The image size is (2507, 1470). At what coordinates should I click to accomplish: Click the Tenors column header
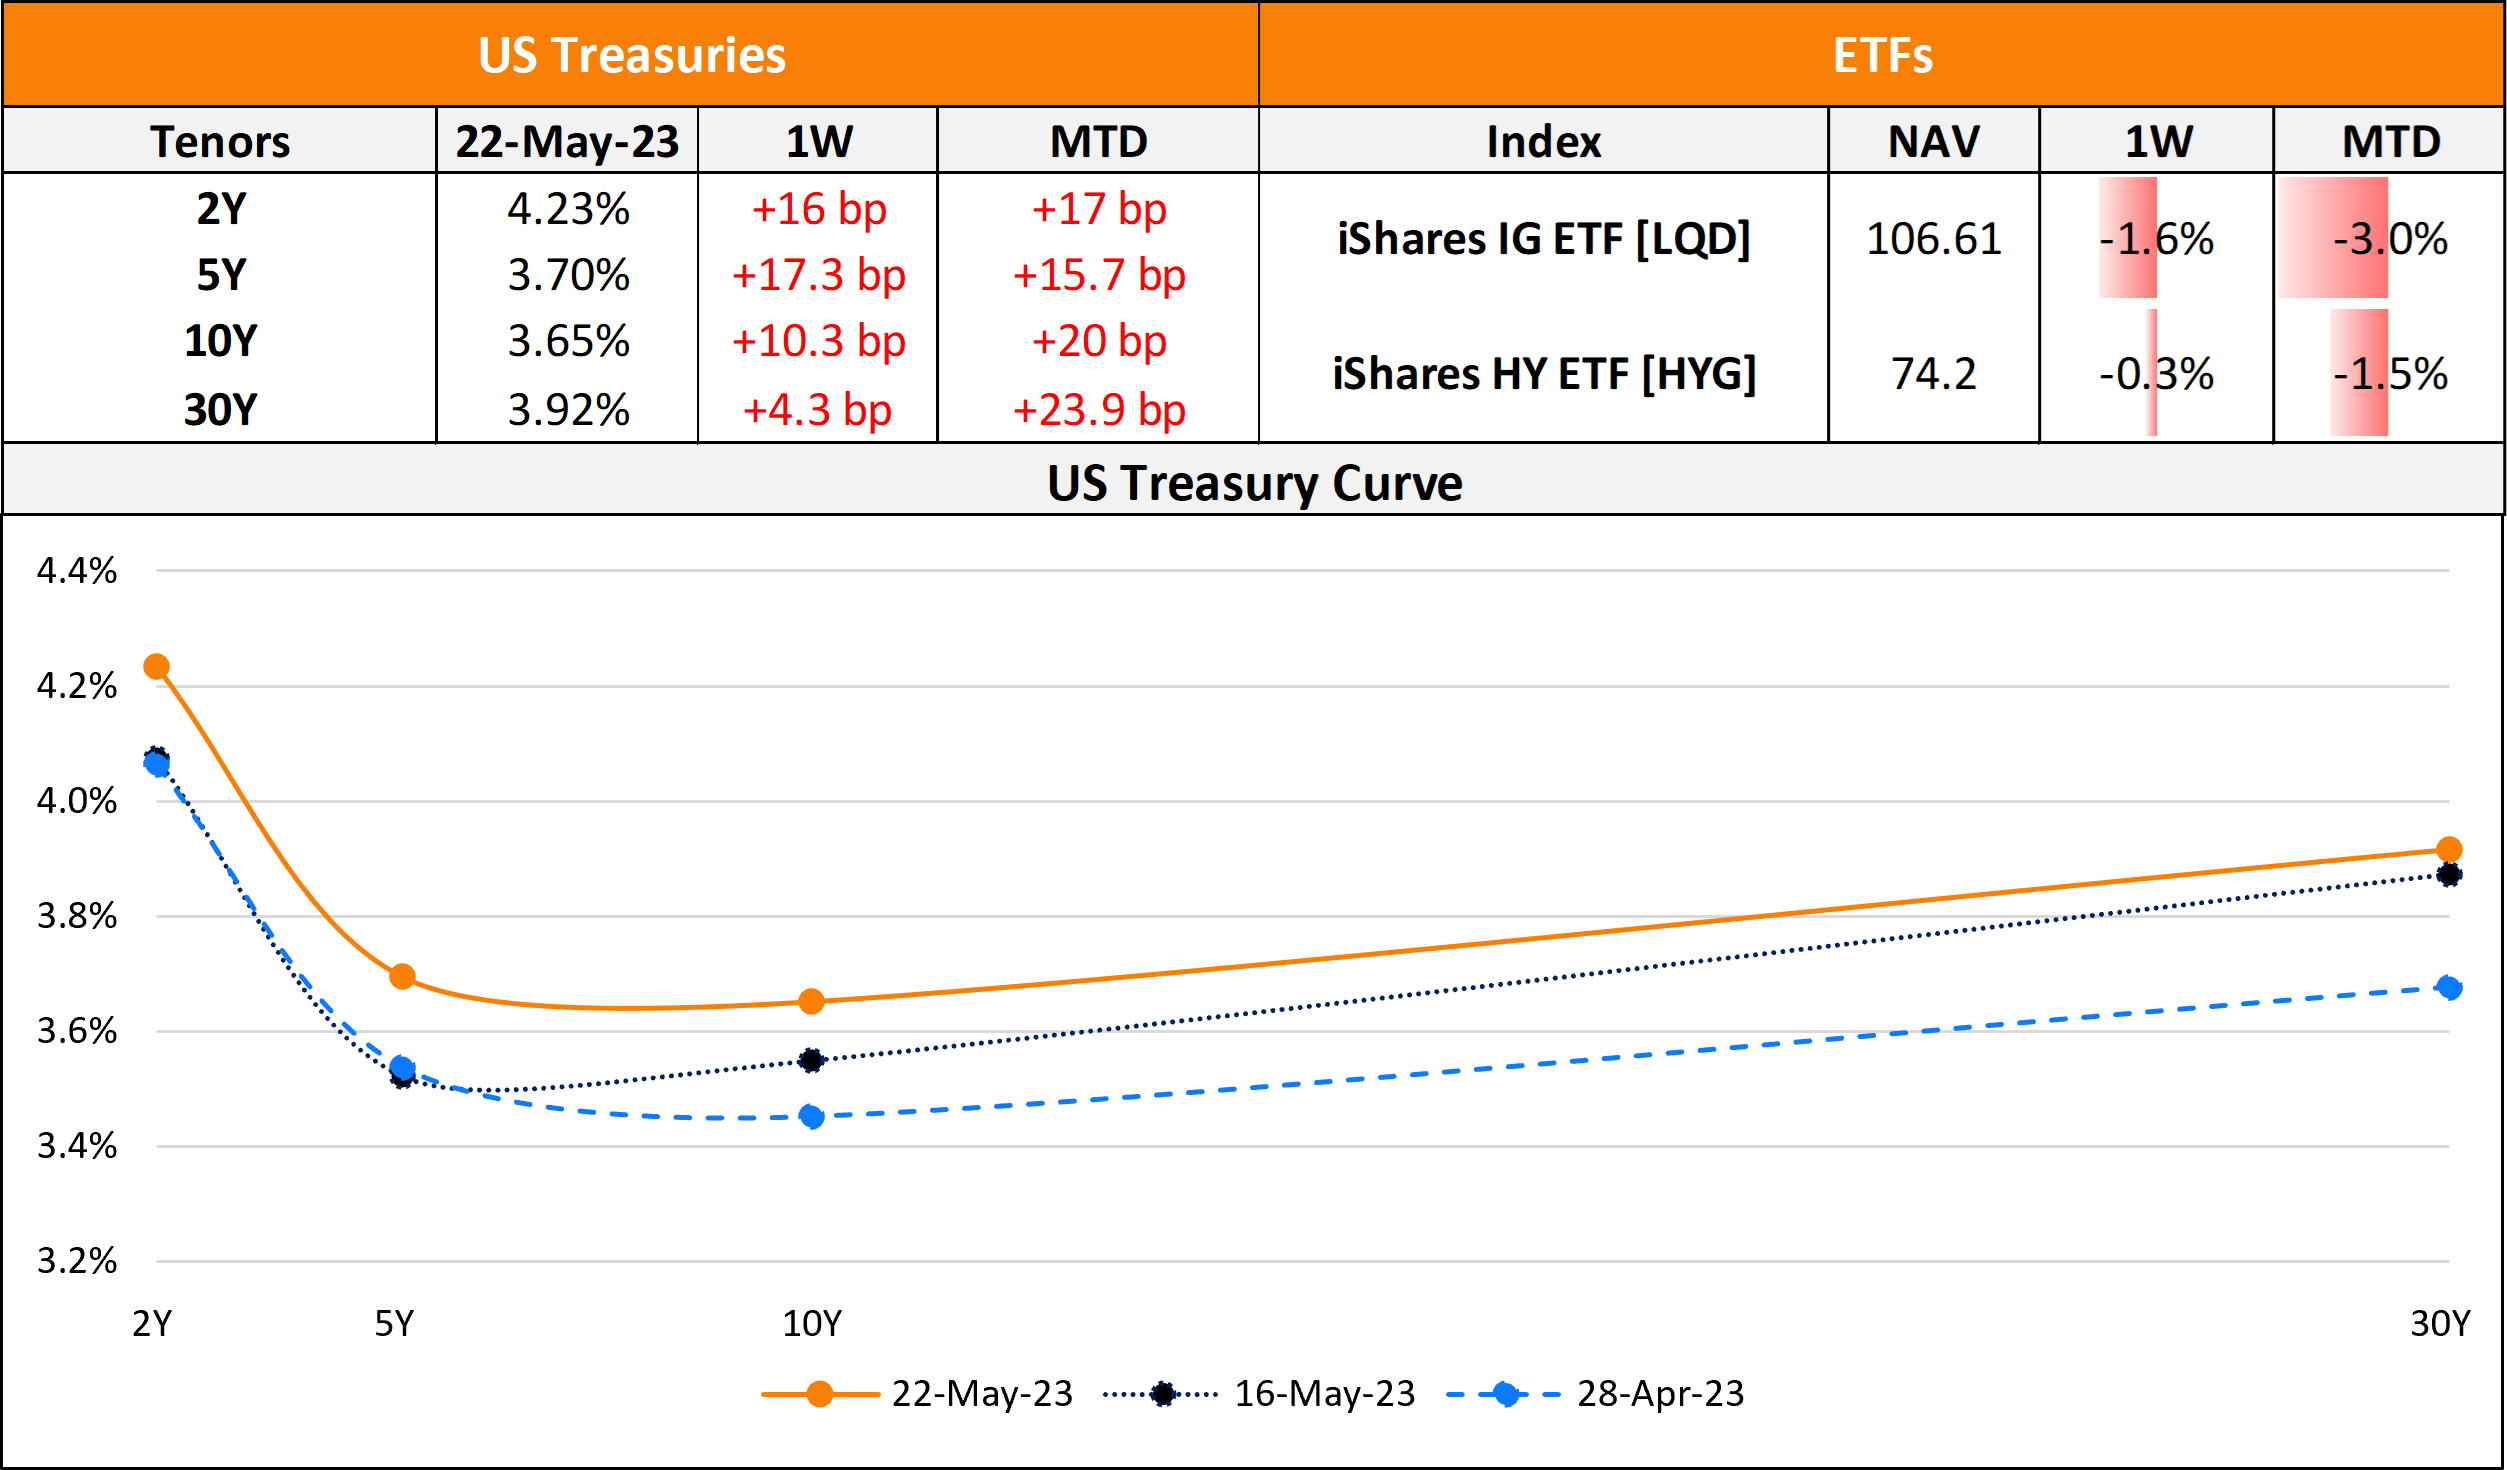point(220,141)
